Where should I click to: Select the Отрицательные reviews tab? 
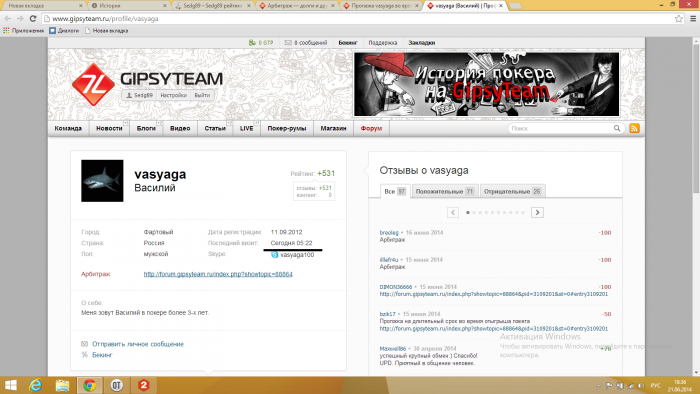(x=512, y=191)
